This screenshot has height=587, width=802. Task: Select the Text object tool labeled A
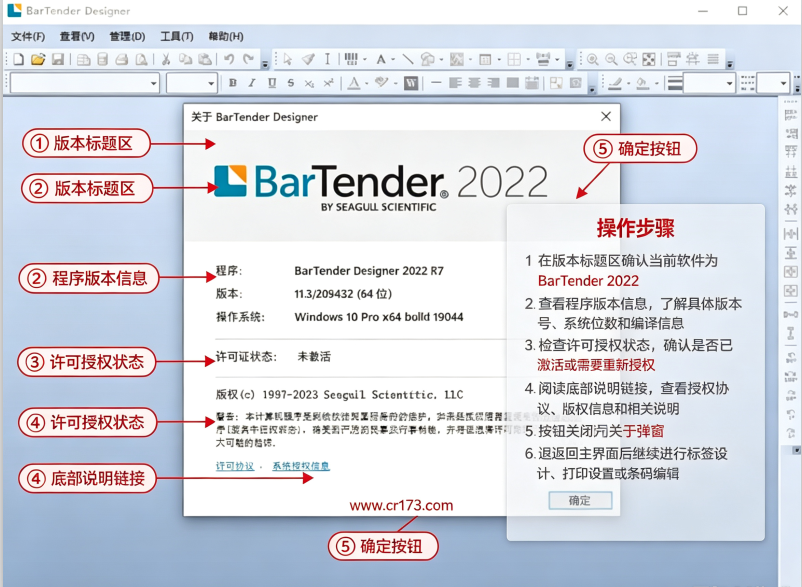[381, 59]
